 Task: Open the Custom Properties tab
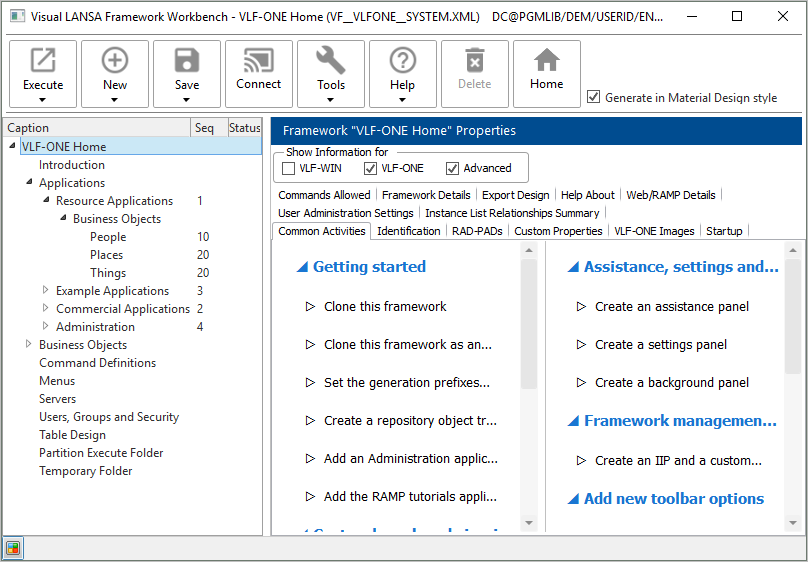tap(558, 231)
